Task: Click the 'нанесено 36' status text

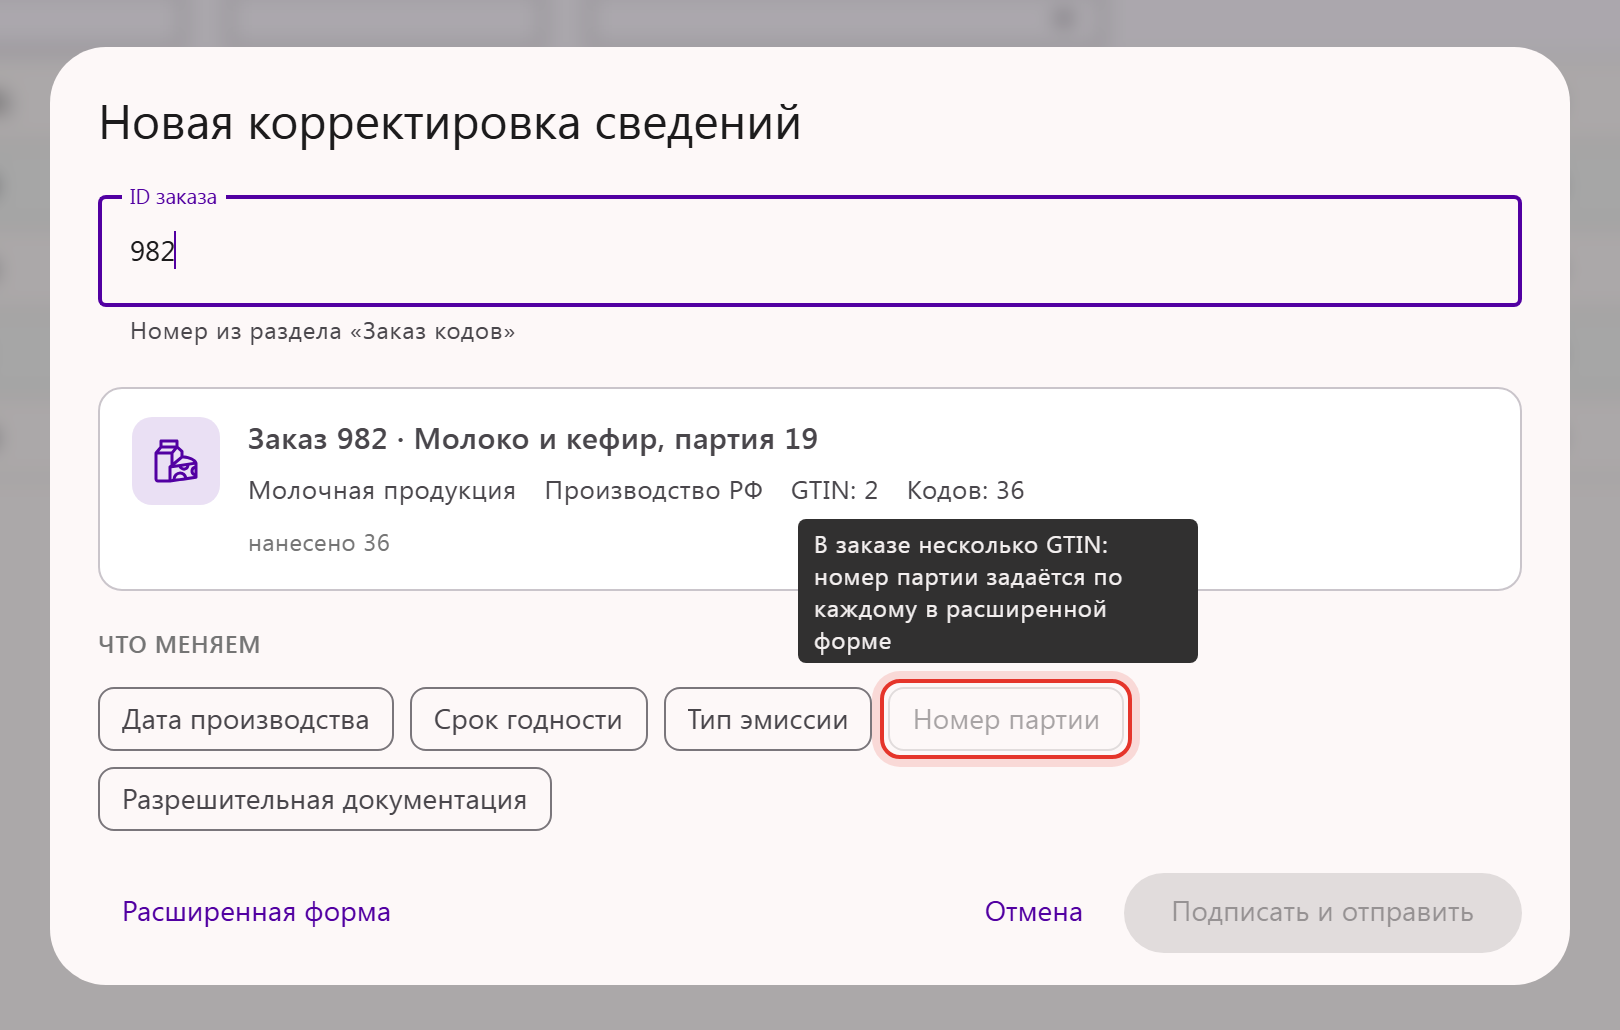Action: (x=319, y=543)
